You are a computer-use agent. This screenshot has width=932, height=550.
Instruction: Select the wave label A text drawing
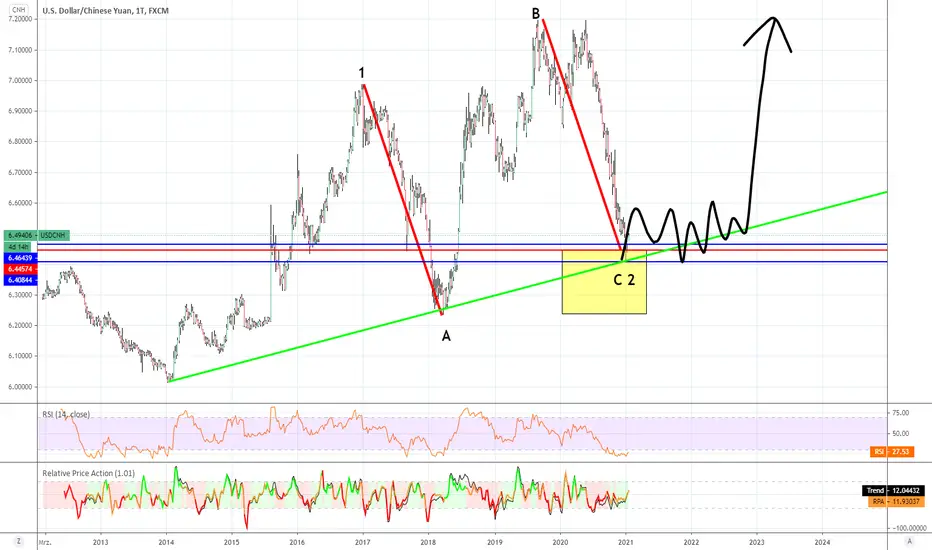click(x=446, y=337)
